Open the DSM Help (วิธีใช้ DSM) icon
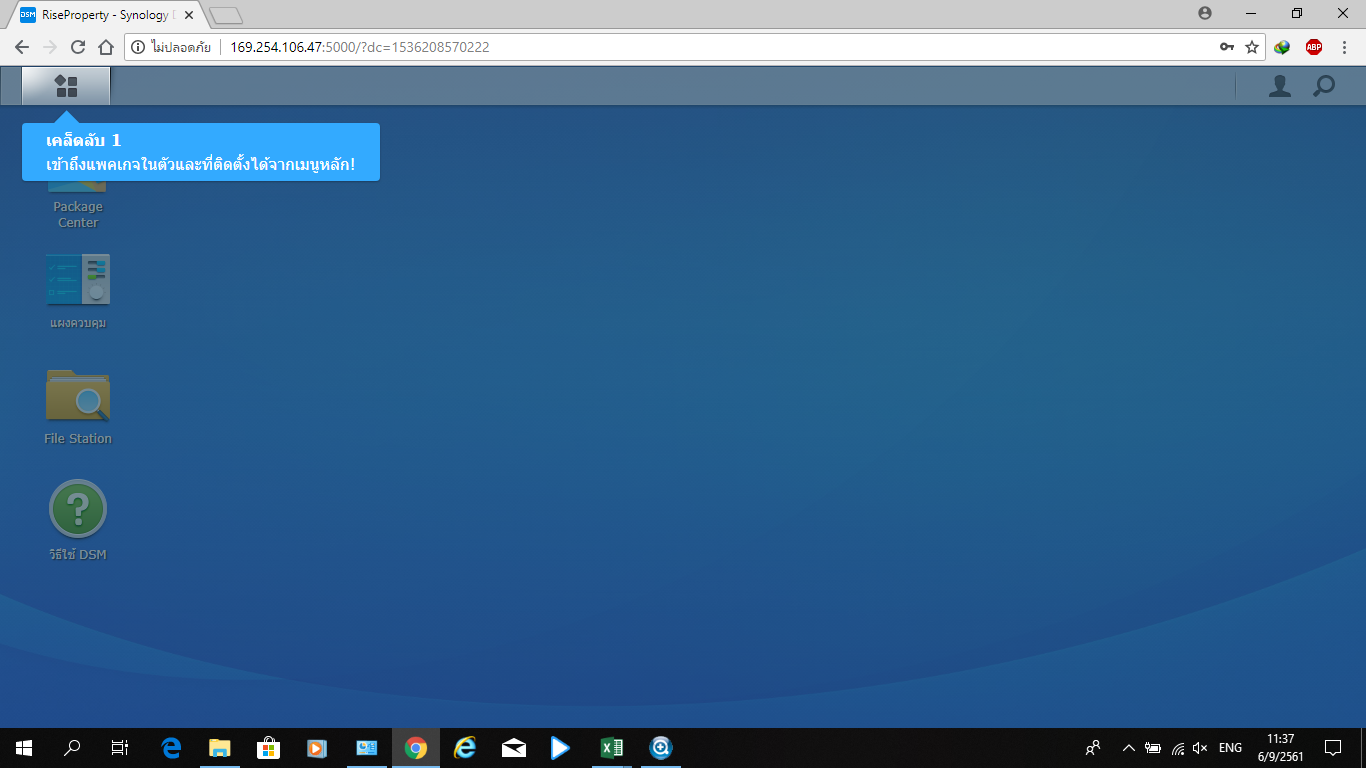The height and width of the screenshot is (768, 1366). coord(78,509)
